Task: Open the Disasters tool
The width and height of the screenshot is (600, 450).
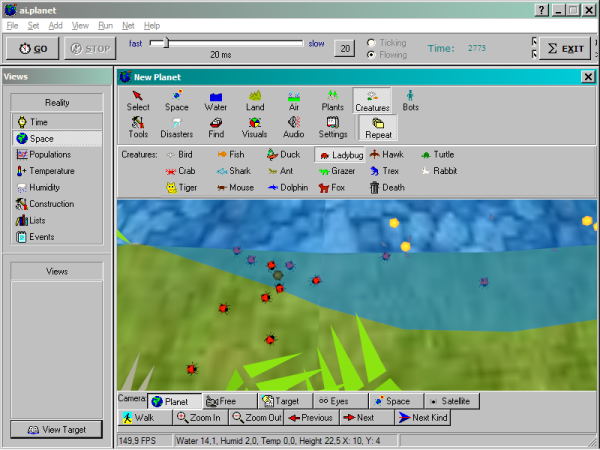Action: (x=176, y=127)
